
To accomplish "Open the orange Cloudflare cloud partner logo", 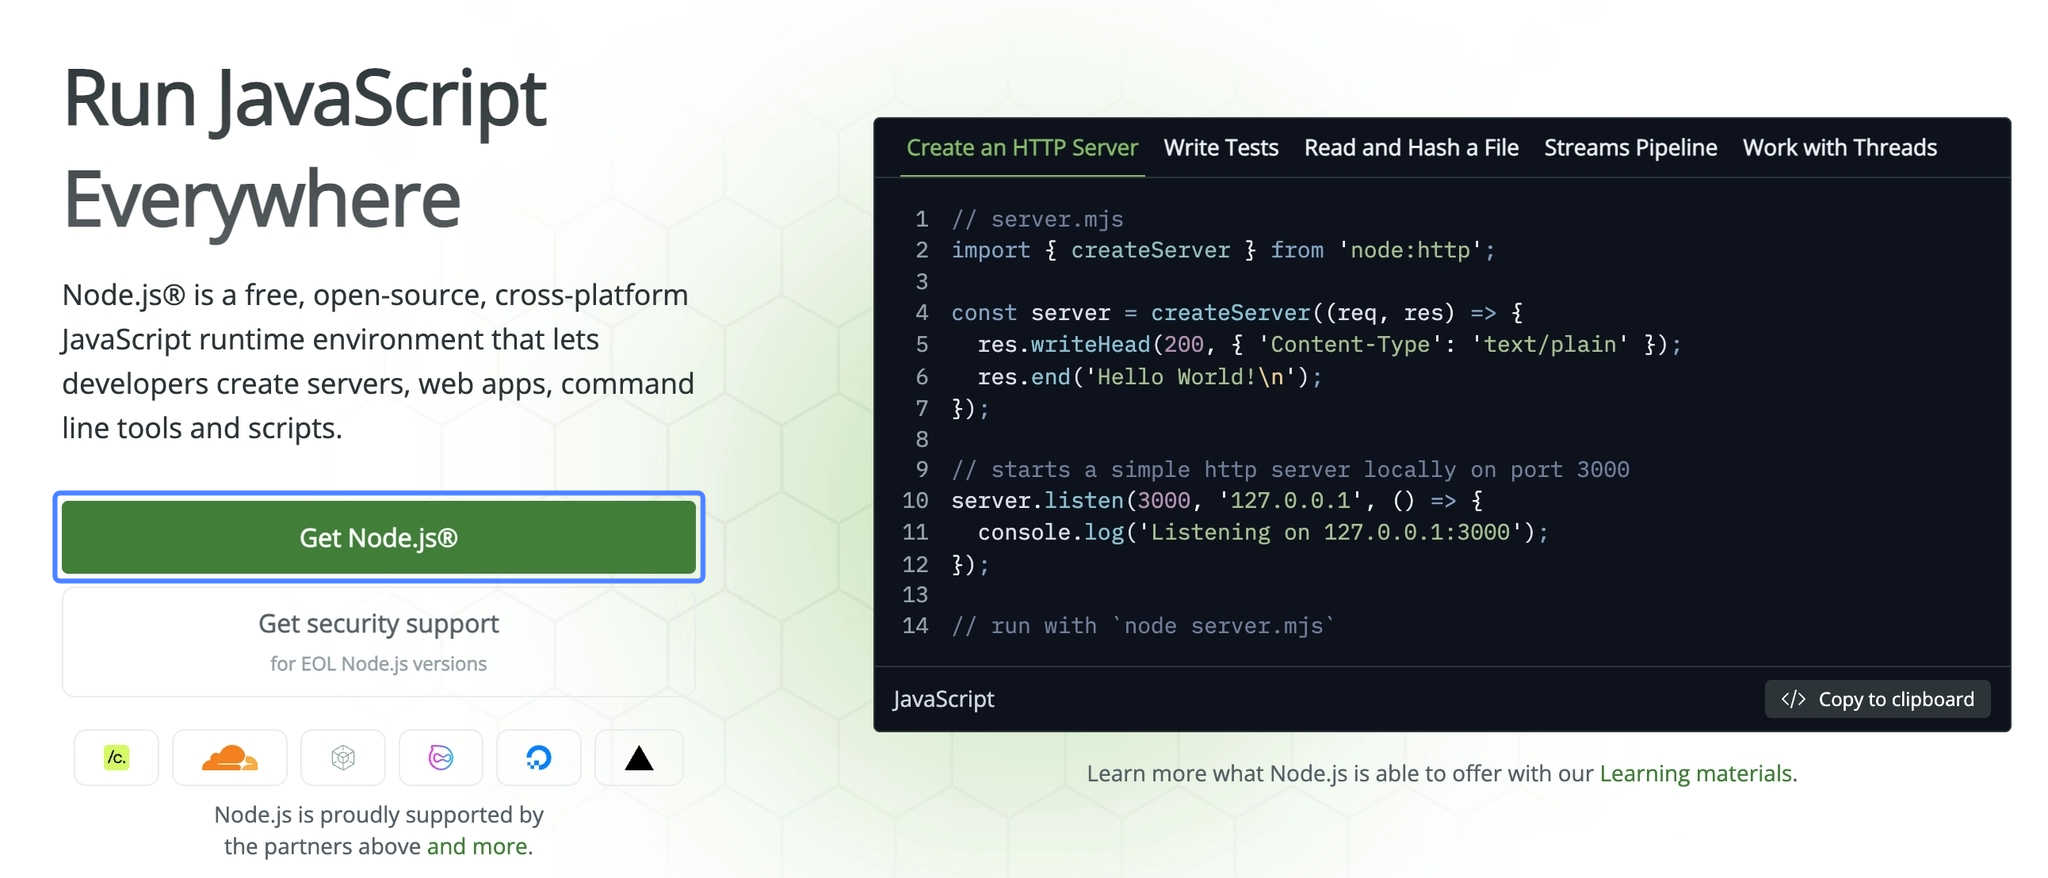I will tap(230, 757).
